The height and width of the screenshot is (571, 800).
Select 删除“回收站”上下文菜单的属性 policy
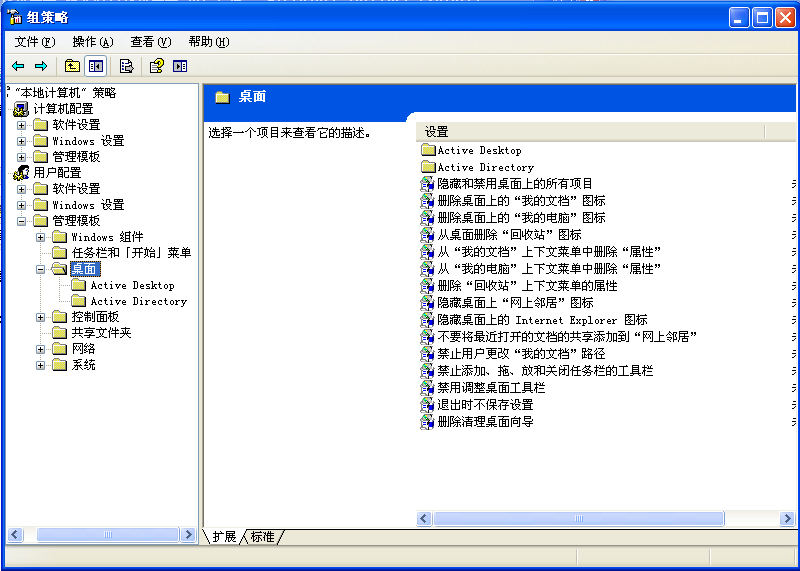pyautogui.click(x=528, y=286)
